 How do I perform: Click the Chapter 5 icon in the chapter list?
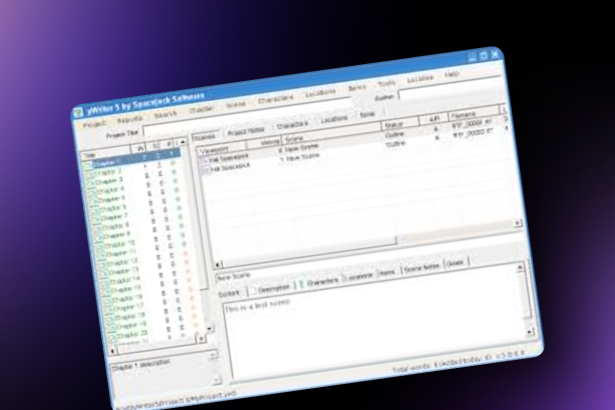tap(90, 198)
